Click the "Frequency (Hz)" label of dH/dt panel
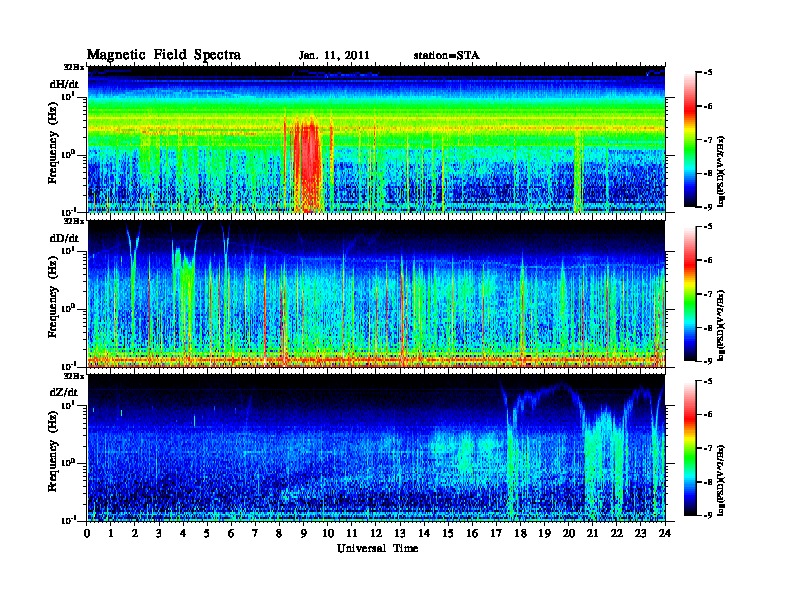Screen dimensions: 792x612 pos(53,143)
